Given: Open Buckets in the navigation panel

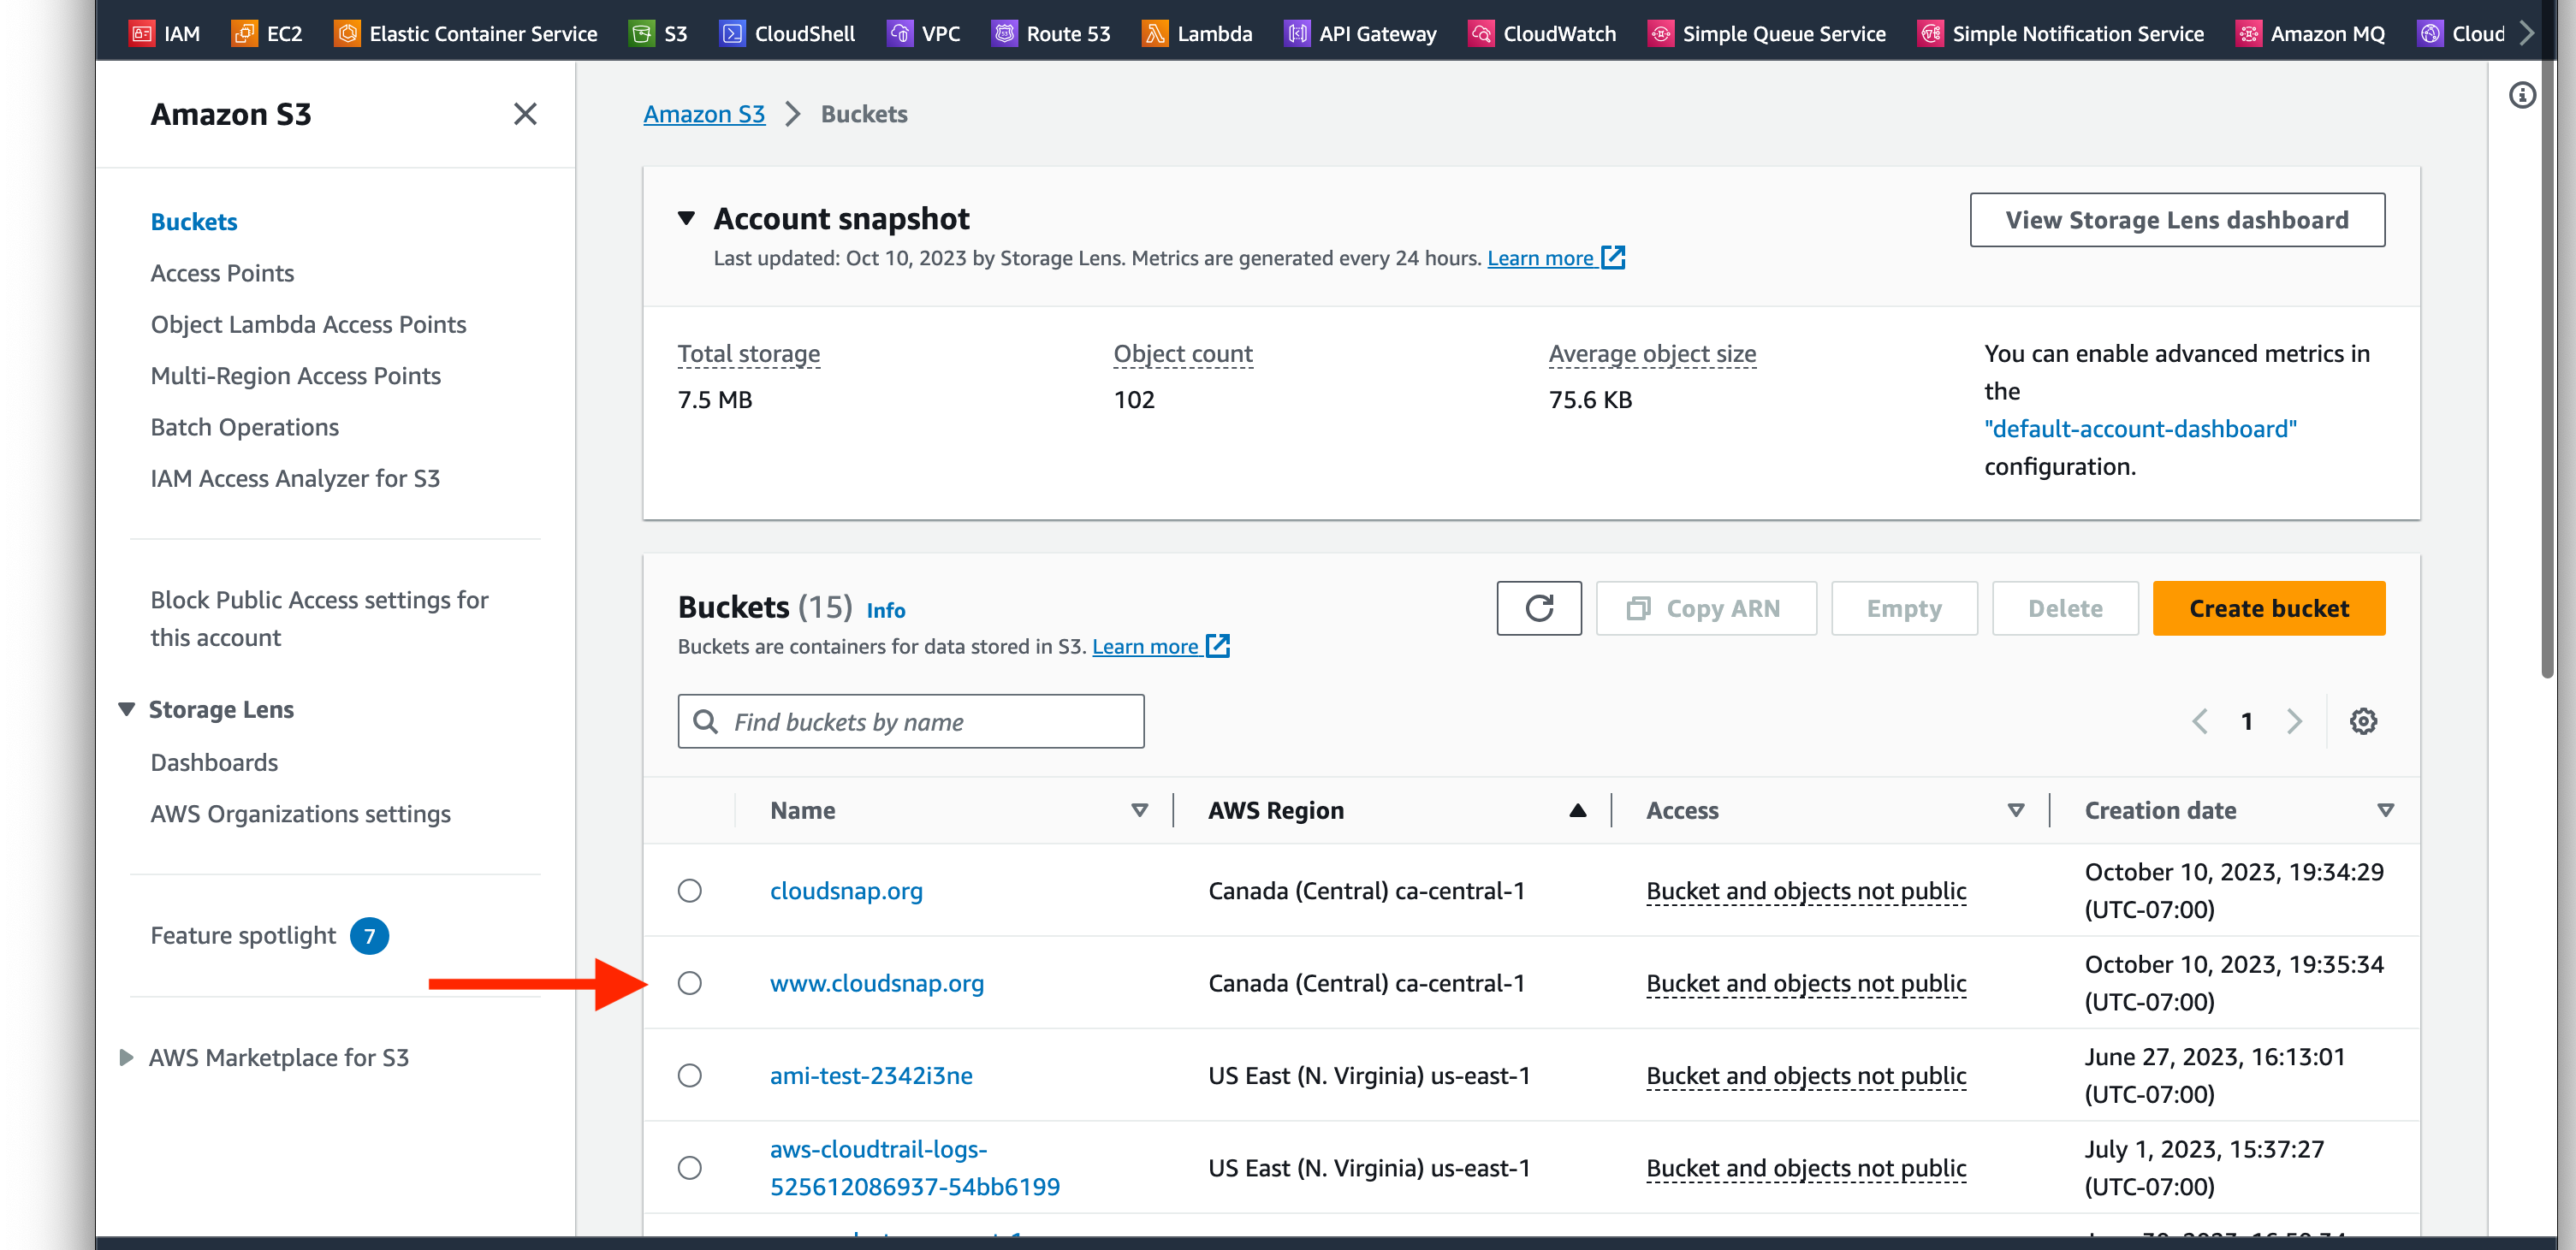Looking at the screenshot, I should pos(194,221).
